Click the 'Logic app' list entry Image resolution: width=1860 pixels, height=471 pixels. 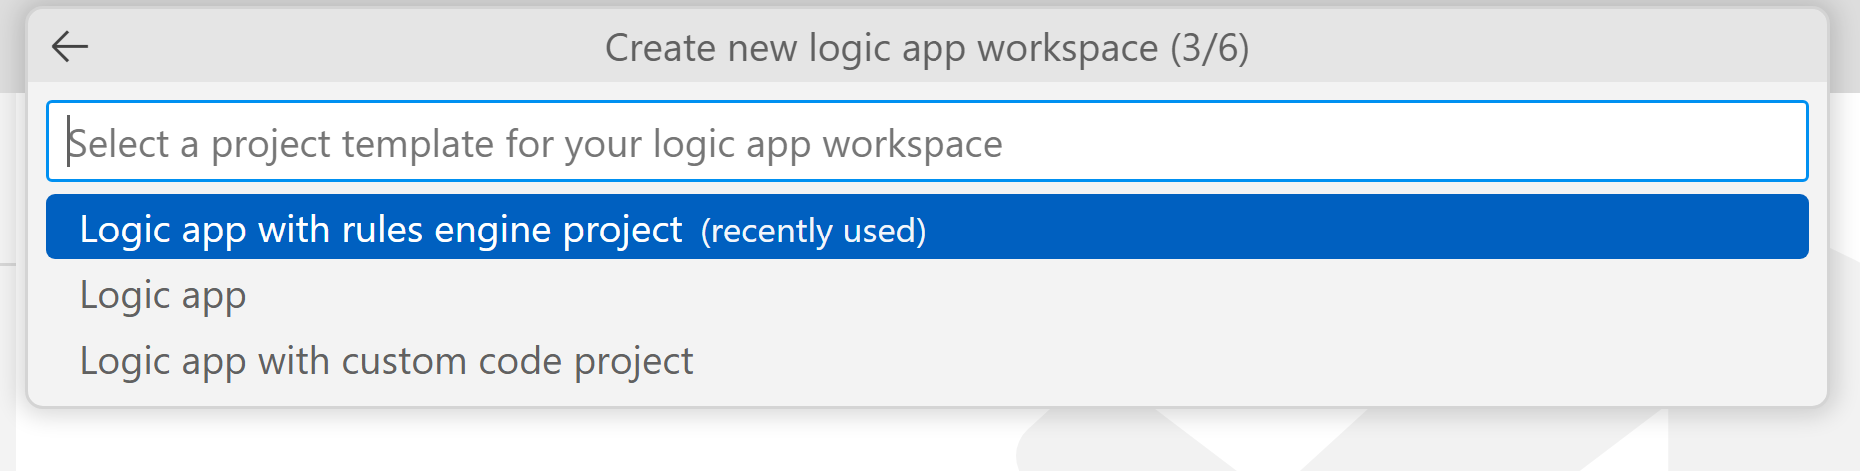[927, 295]
